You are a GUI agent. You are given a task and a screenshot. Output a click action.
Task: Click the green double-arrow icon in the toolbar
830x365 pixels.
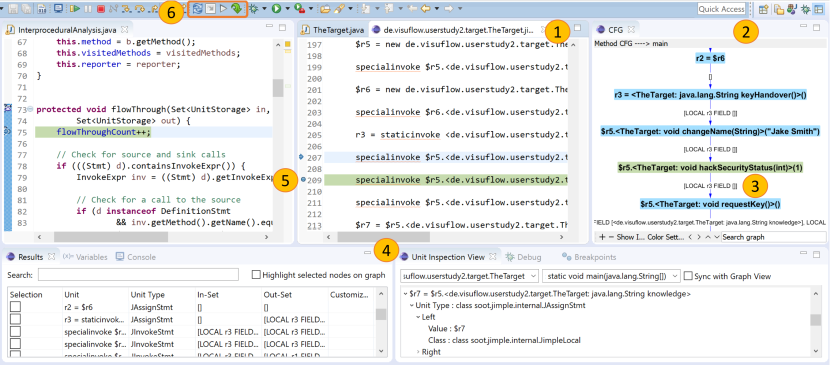(x=236, y=9)
